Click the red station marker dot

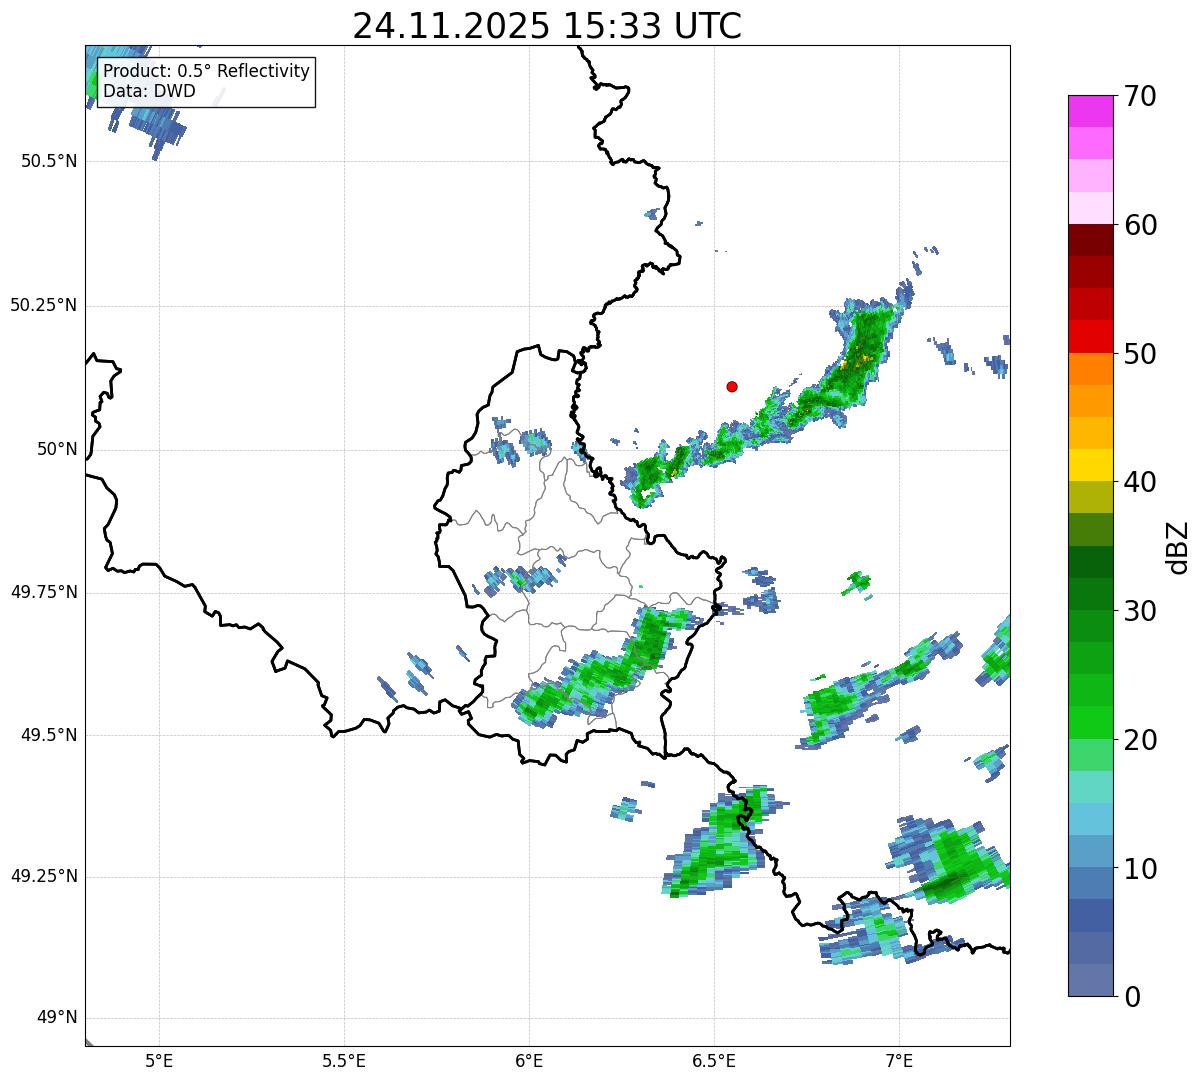(x=732, y=386)
